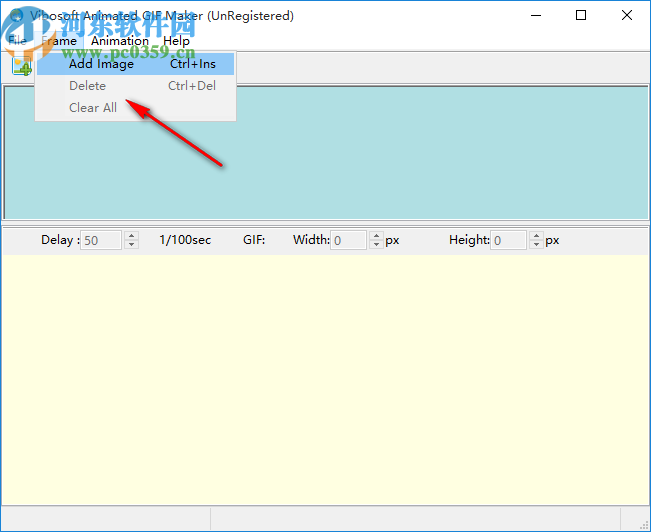This screenshot has height=532, width=651.
Task: Click the window resize grip
Action: [x=643, y=525]
